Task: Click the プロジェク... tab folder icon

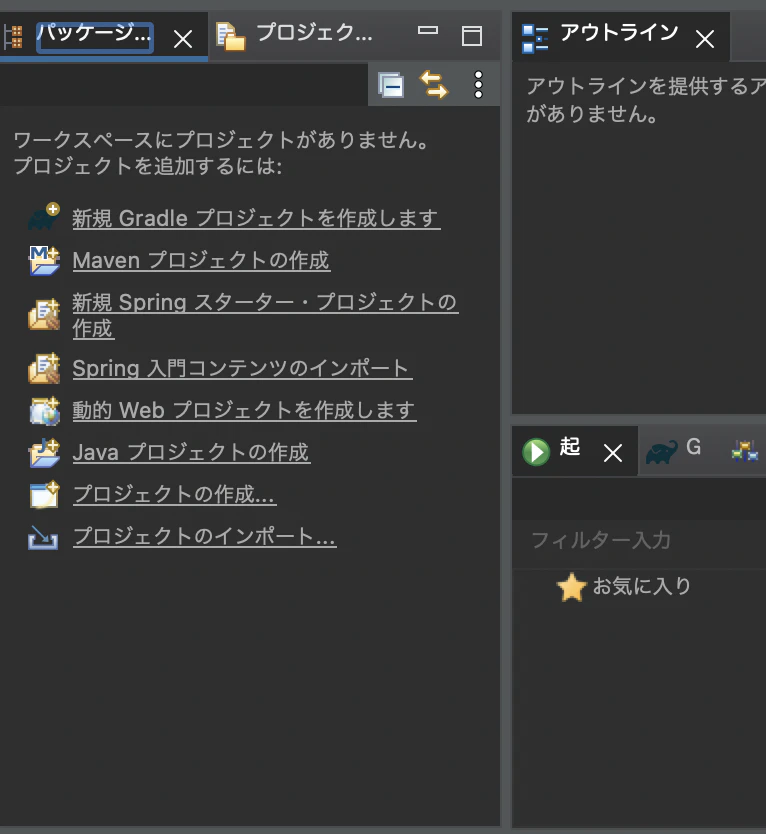Action: [230, 36]
